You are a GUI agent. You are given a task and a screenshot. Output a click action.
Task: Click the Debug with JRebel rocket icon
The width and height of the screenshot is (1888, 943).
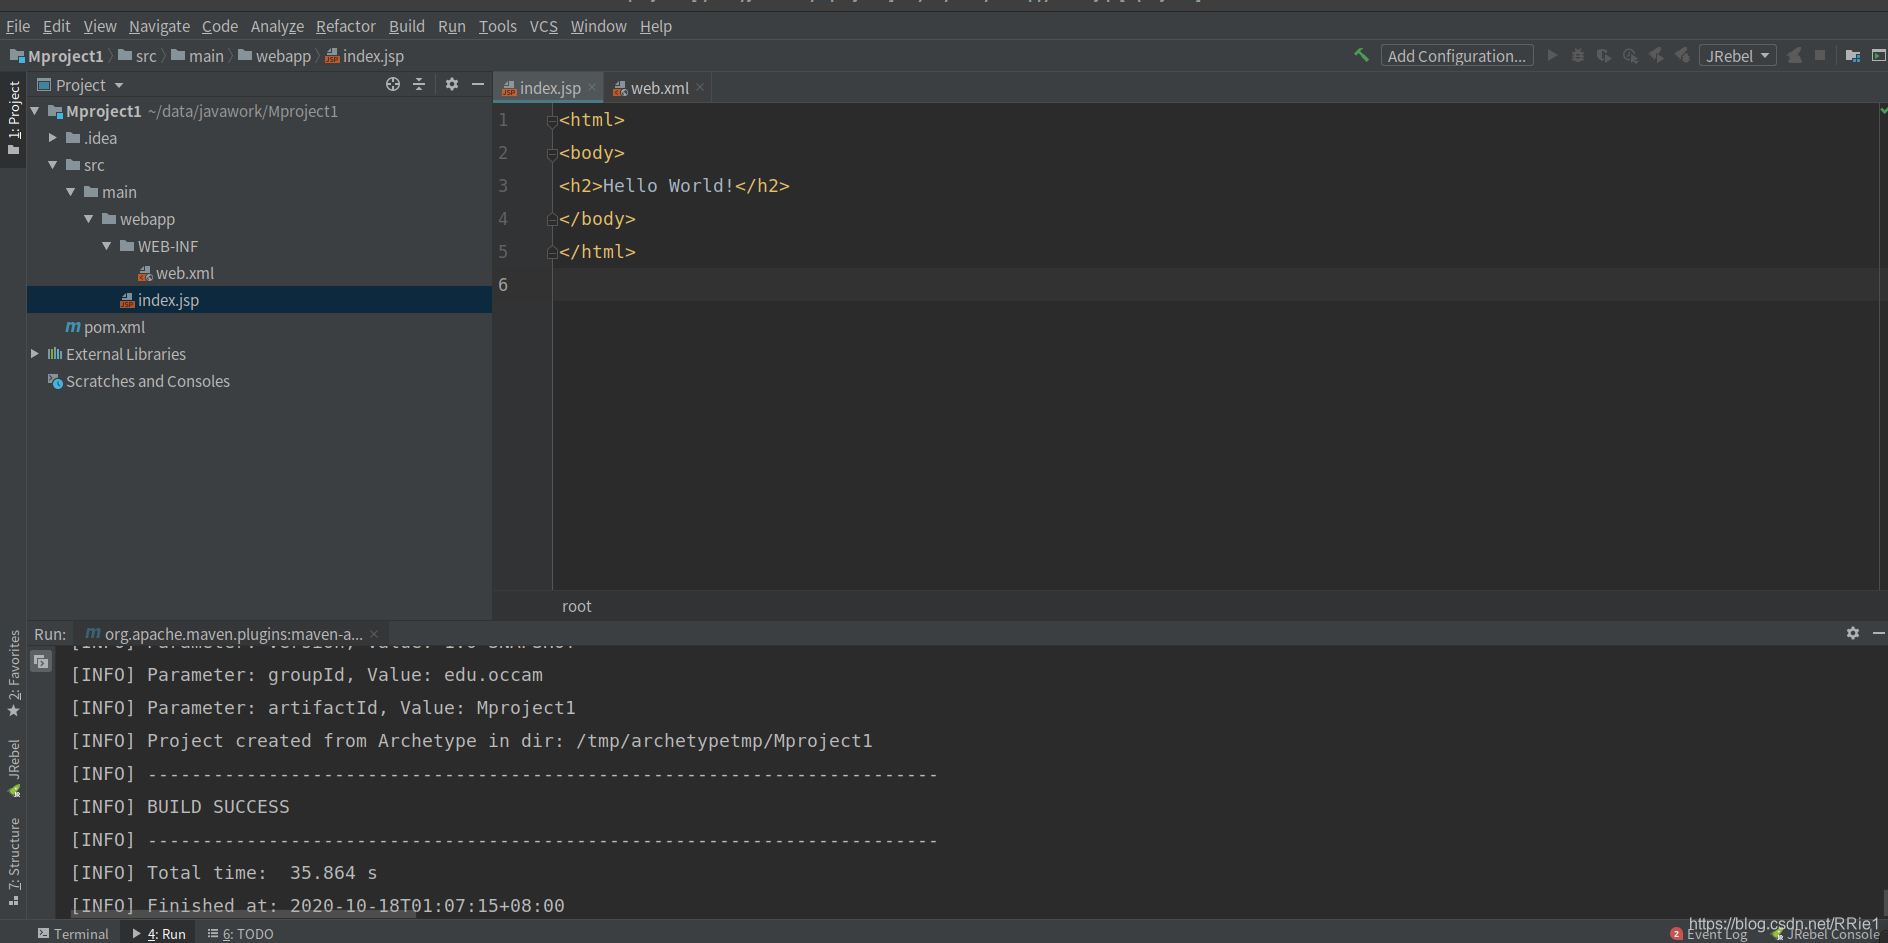click(x=1682, y=56)
